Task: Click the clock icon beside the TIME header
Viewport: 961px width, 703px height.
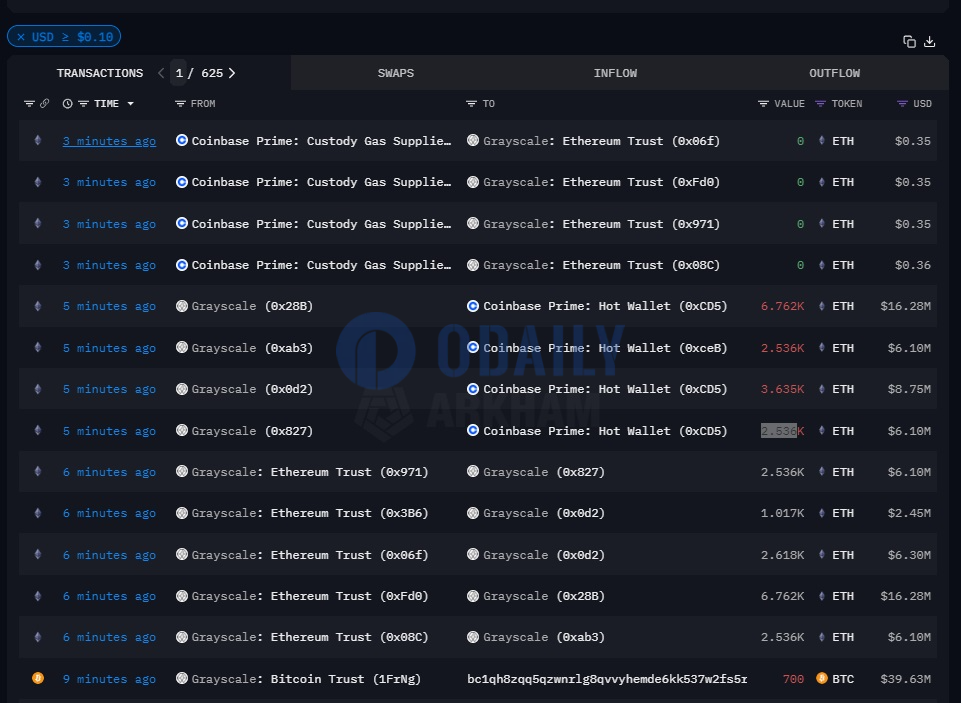Action: point(67,104)
